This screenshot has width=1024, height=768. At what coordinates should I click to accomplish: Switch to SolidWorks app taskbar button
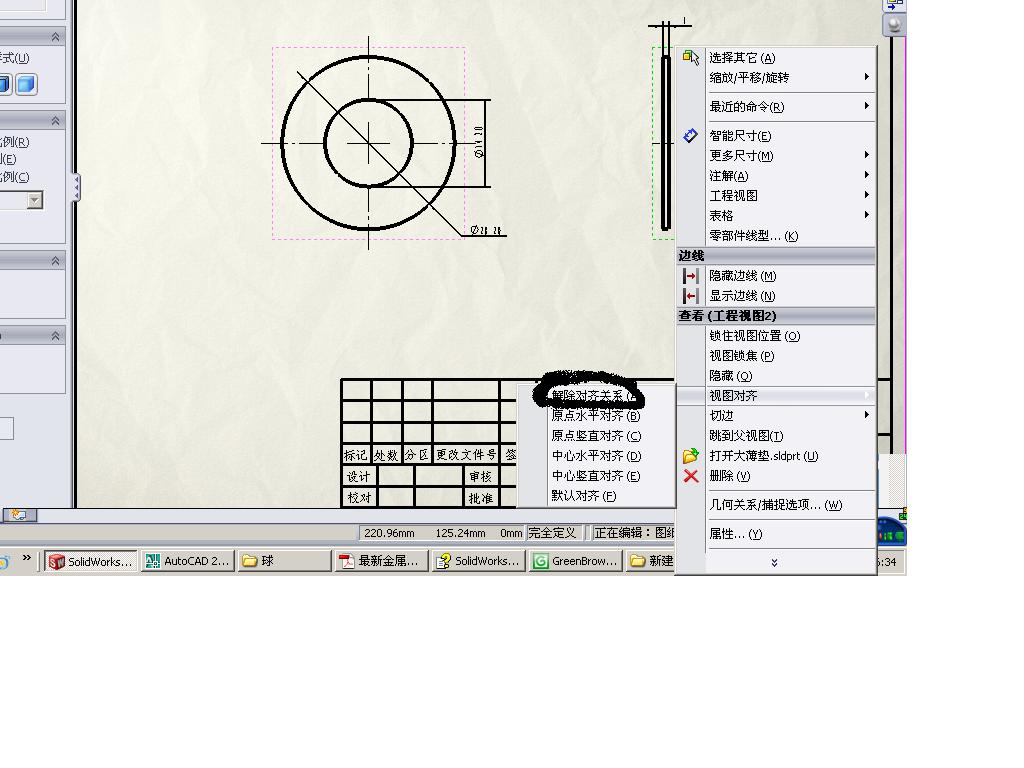point(91,561)
